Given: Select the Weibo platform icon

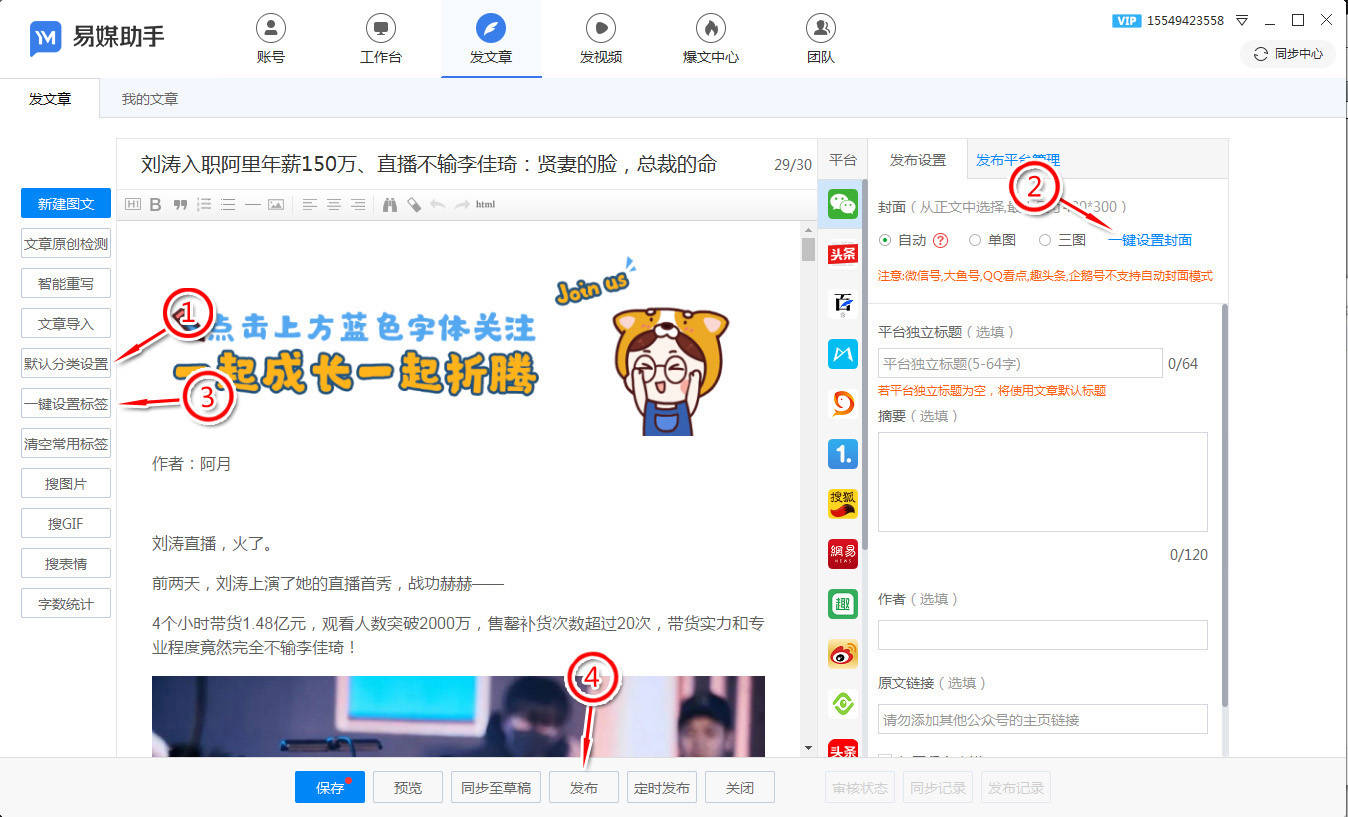Looking at the screenshot, I should point(843,653).
